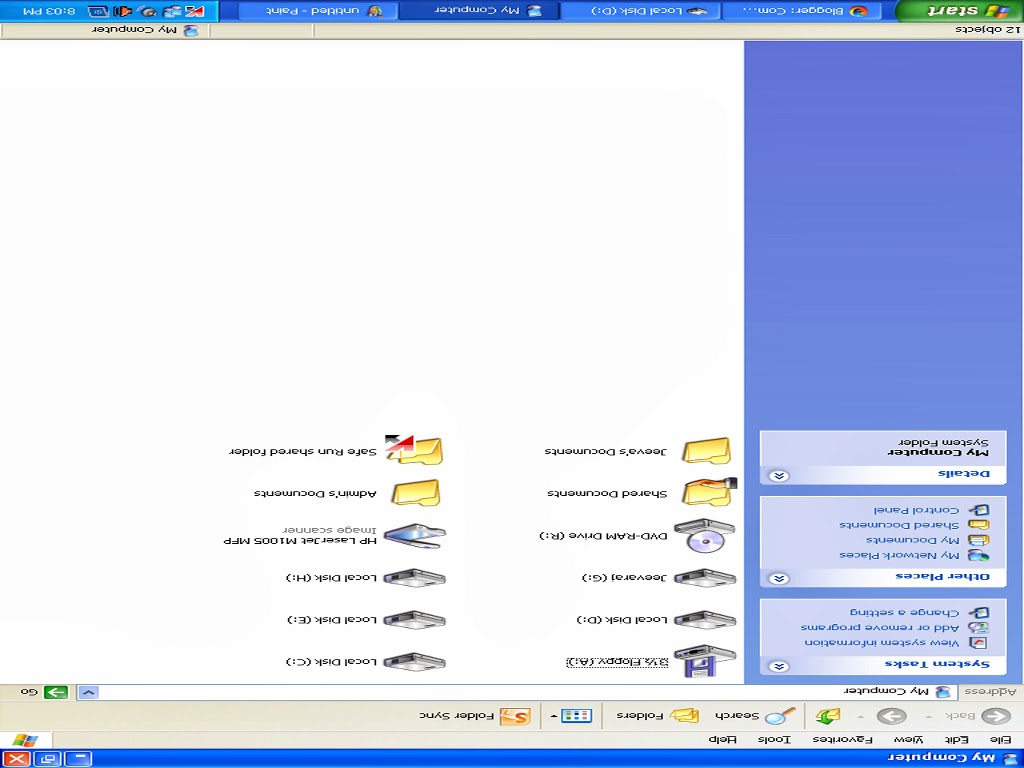Enable Folder Sync from the toolbar
Viewport: 1024px width, 768px height.
pos(490,715)
